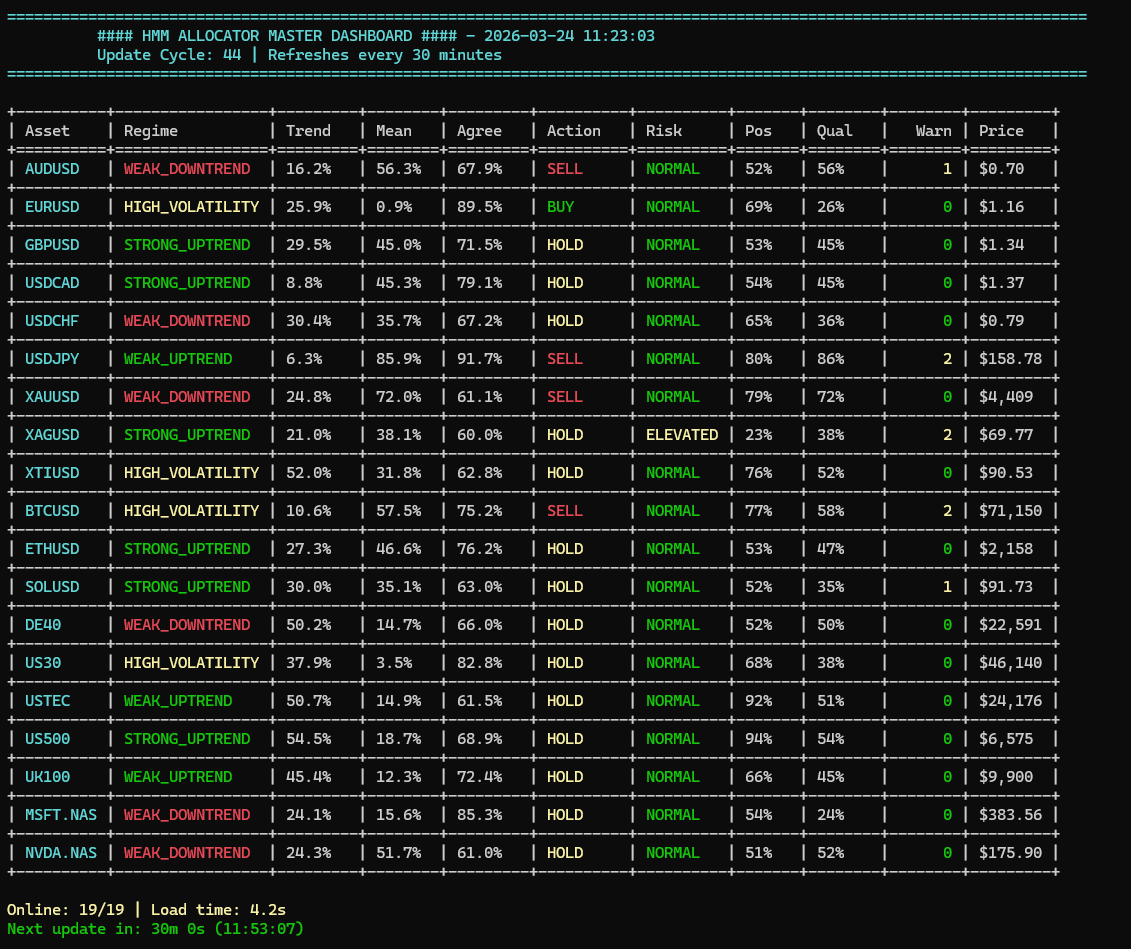
Task: Click the SELL action for USDJPY
Action: 565,359
